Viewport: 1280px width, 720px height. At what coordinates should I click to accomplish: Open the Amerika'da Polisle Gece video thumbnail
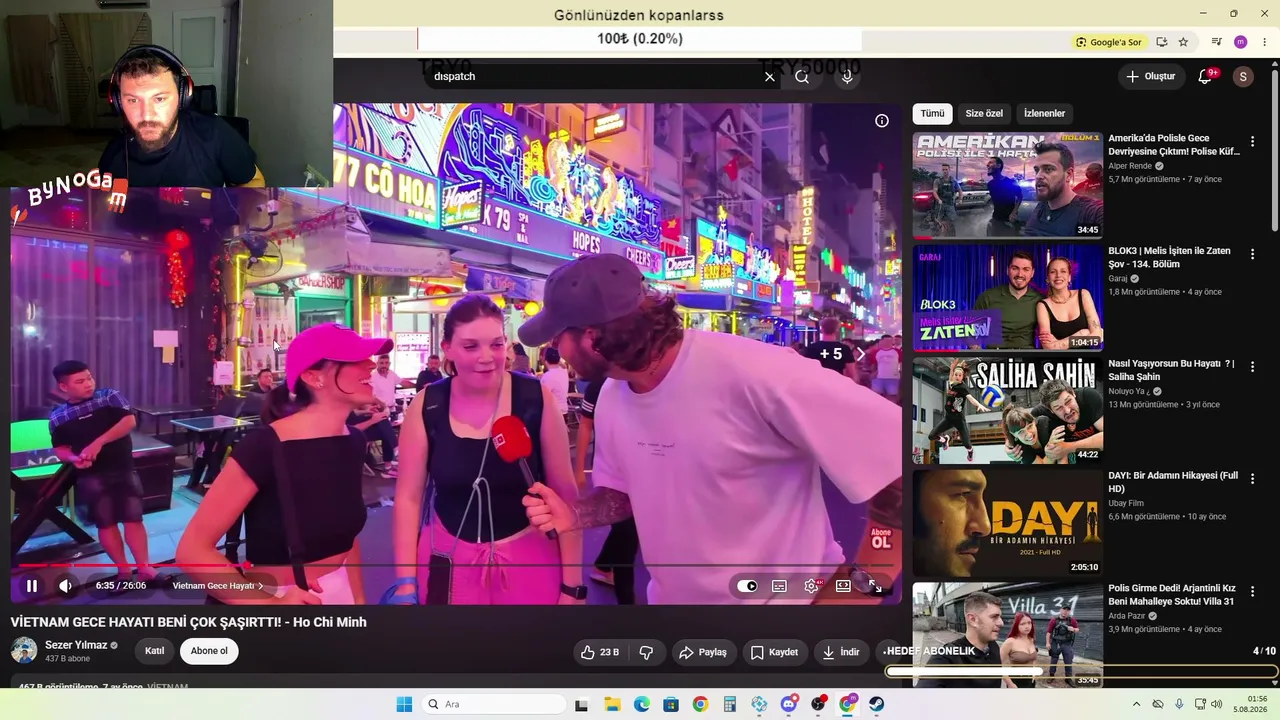1007,185
